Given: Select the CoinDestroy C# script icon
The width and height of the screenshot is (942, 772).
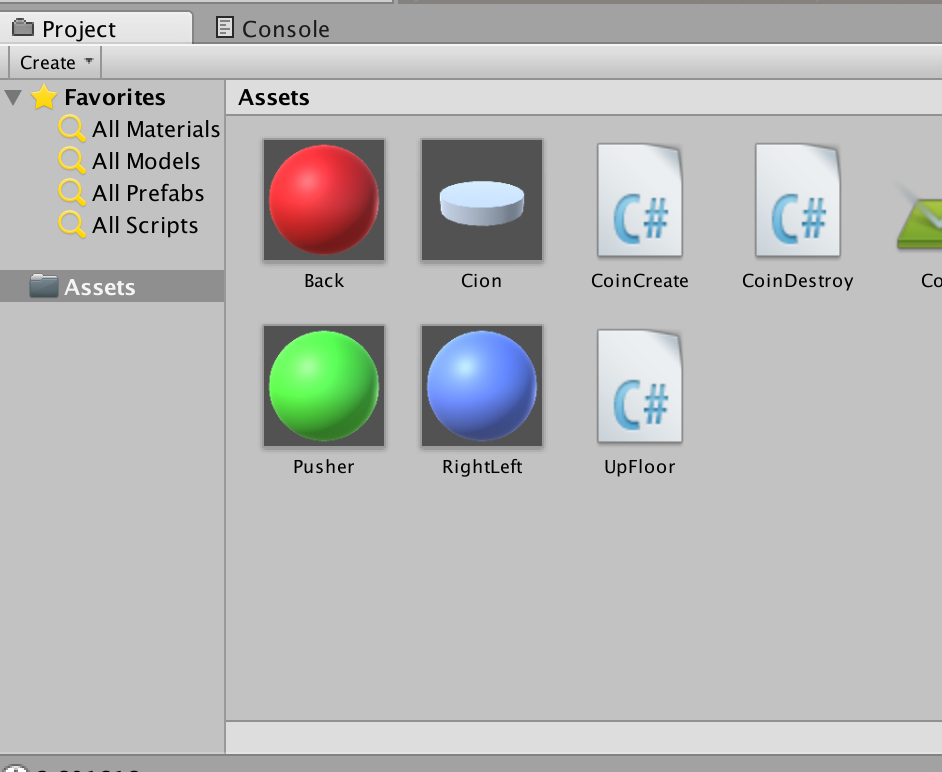Looking at the screenshot, I should tap(798, 200).
